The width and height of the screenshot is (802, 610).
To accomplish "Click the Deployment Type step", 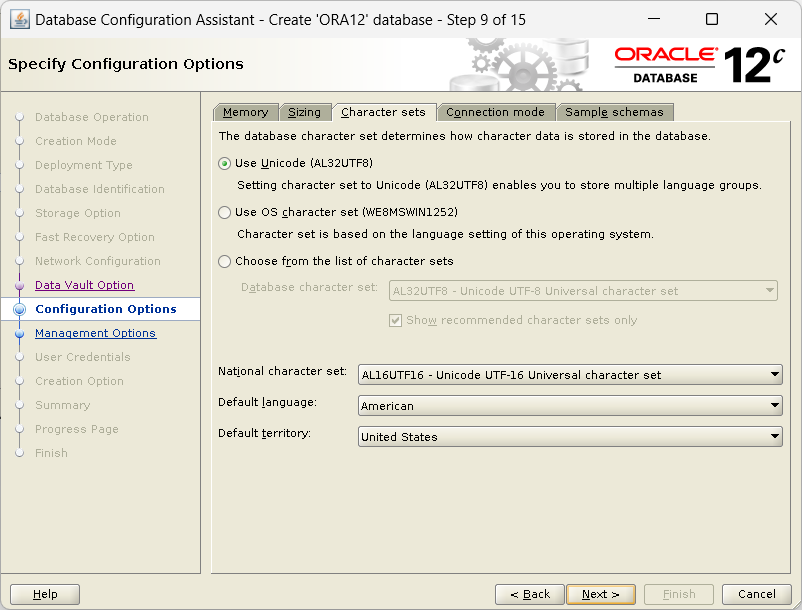I will [84, 165].
